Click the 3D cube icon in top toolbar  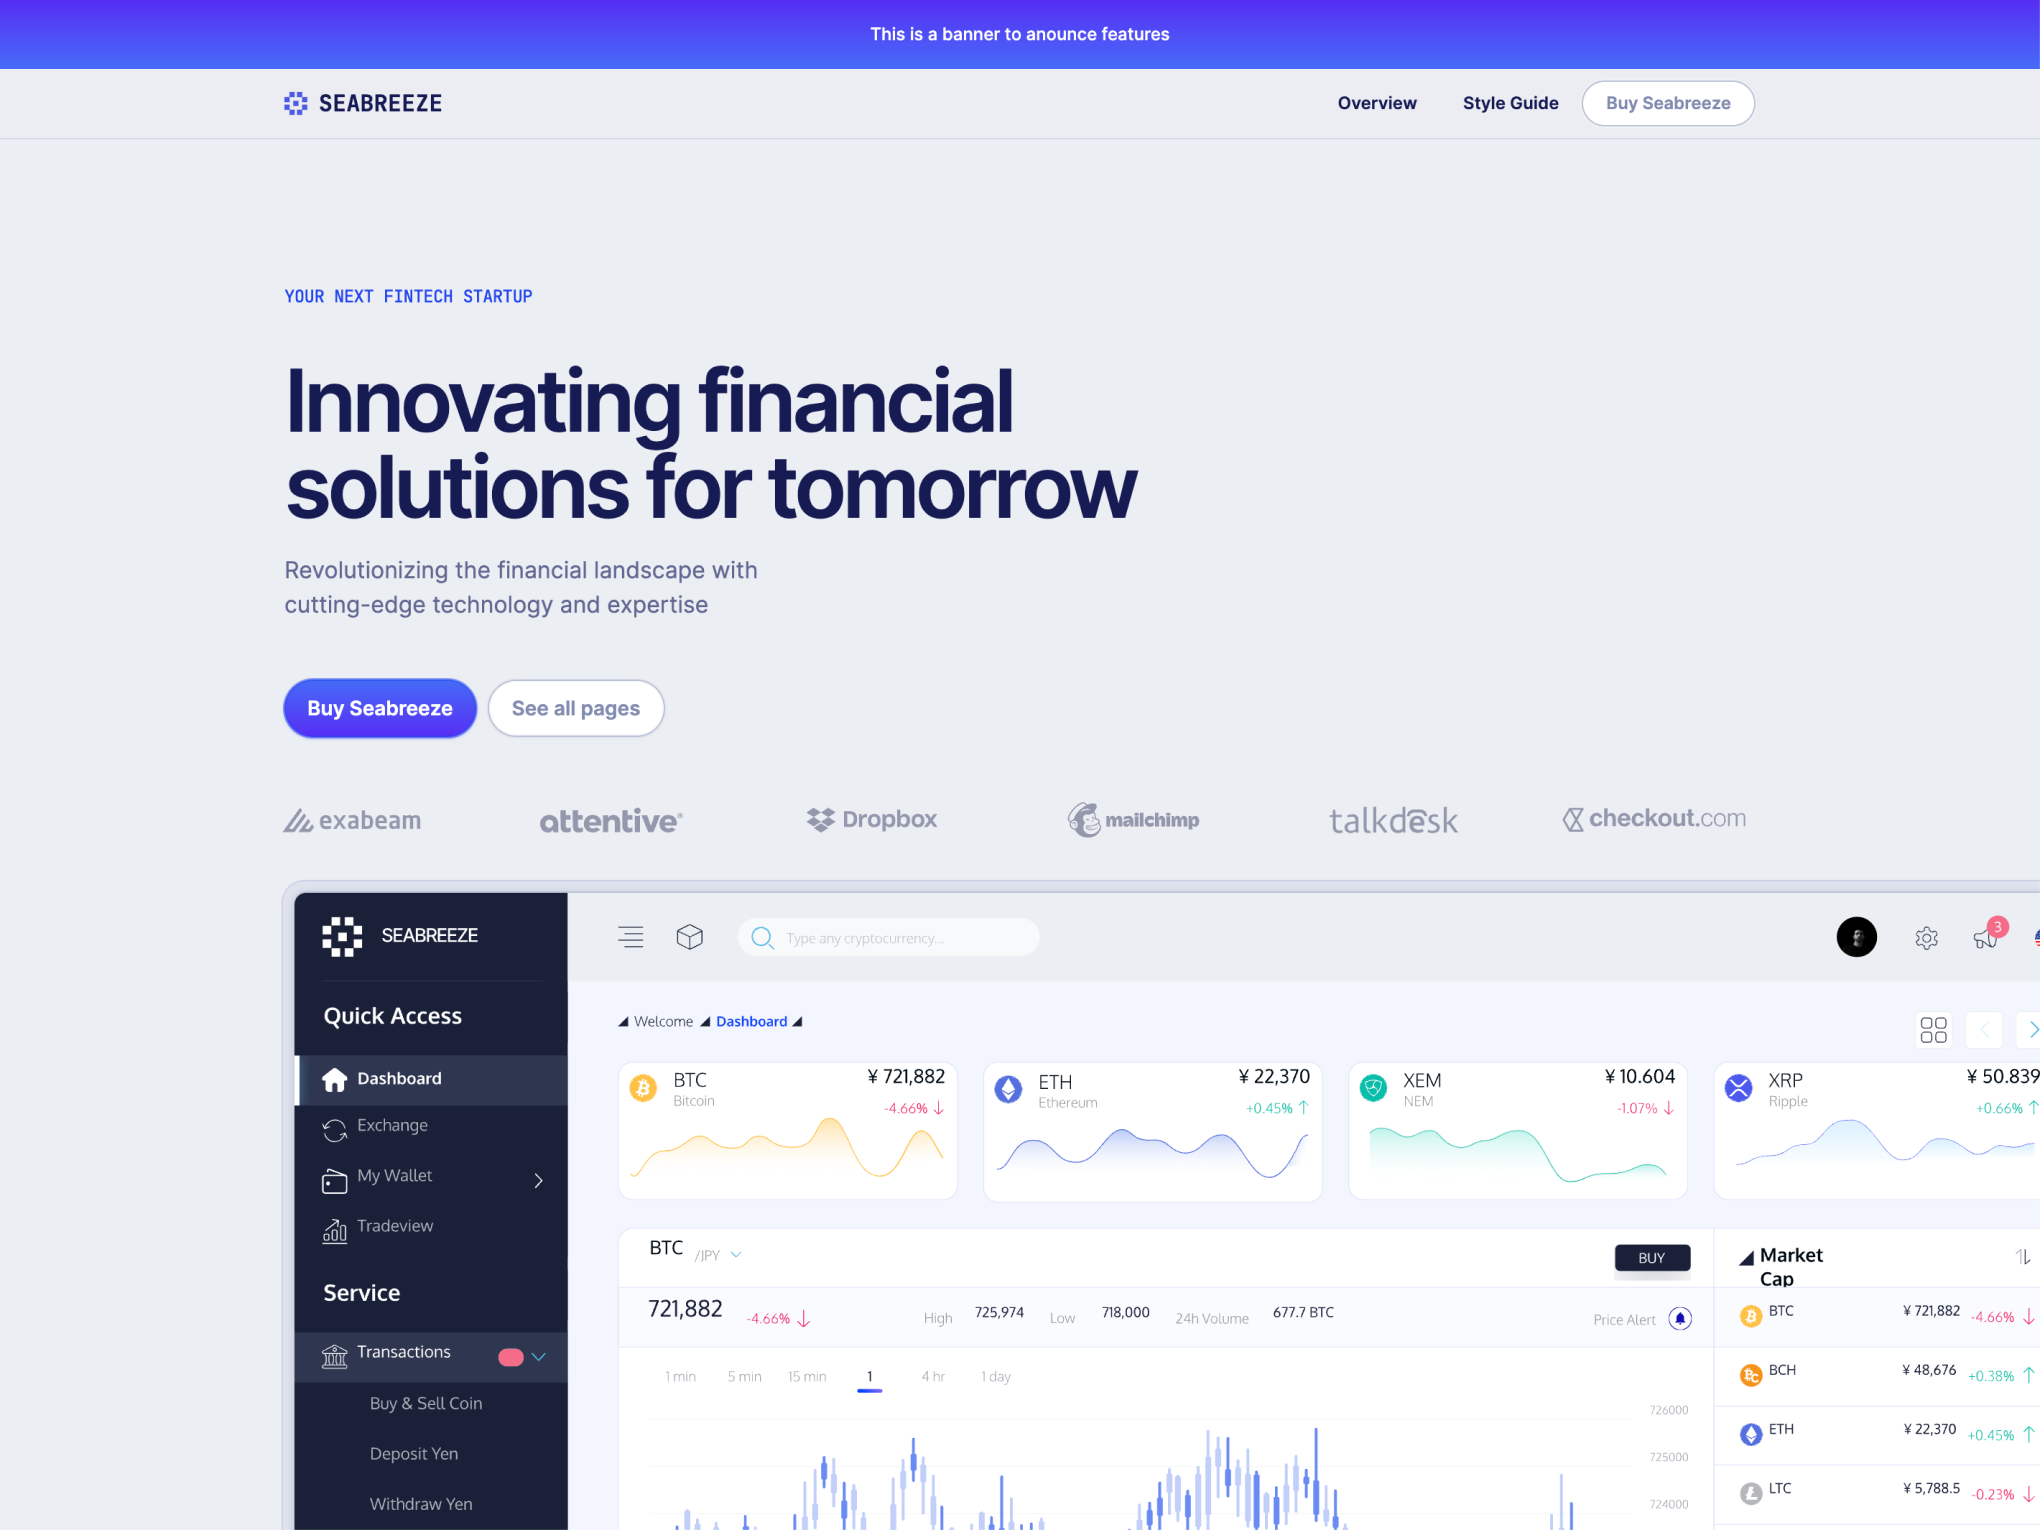click(687, 935)
